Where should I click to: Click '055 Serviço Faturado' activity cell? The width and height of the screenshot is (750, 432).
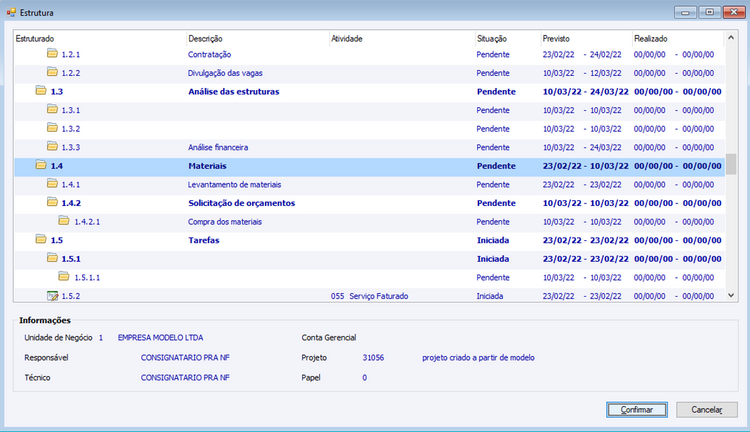tap(369, 296)
